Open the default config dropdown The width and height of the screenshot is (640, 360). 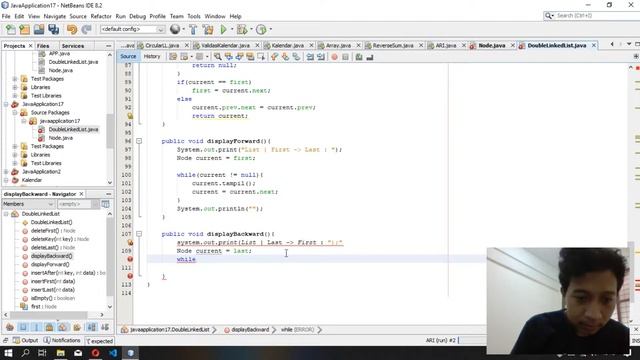tap(132, 29)
